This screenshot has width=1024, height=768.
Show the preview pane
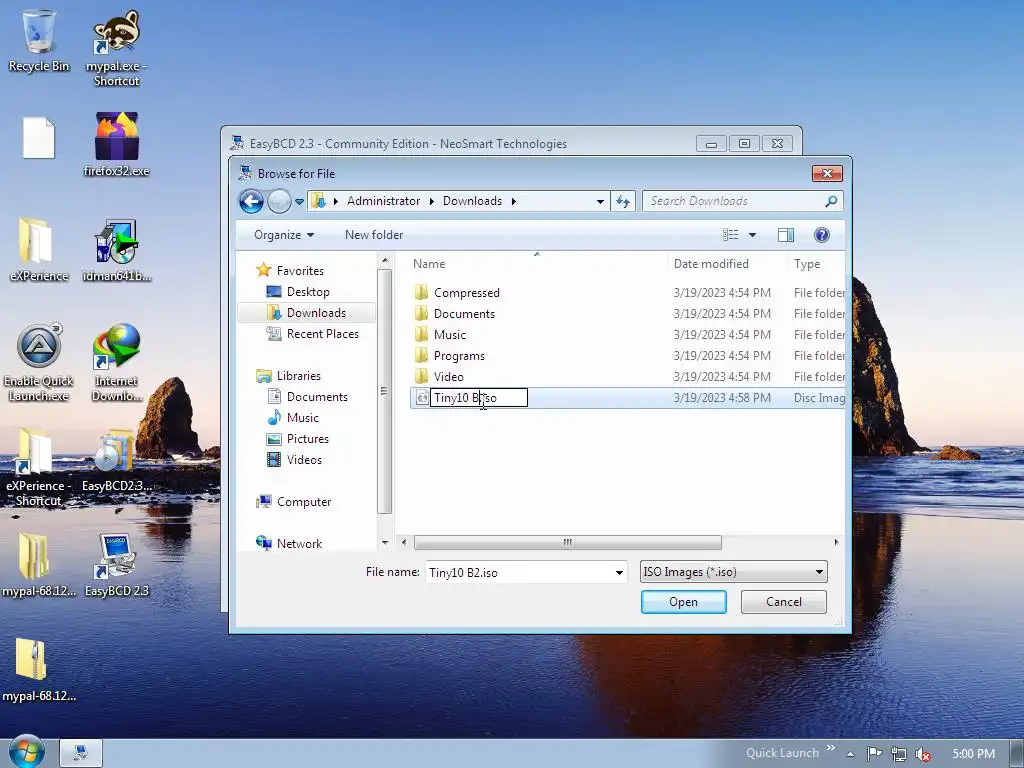pyautogui.click(x=786, y=234)
